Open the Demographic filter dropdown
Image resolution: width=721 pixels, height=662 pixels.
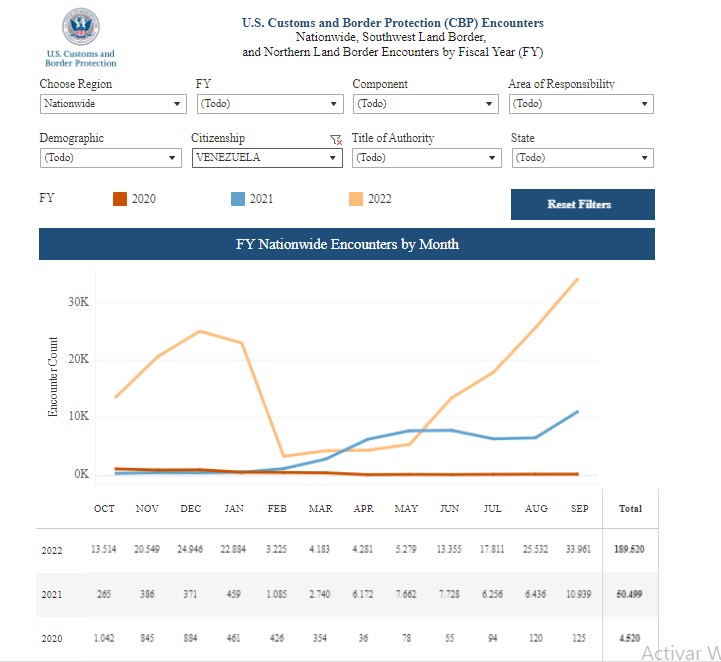tap(111, 158)
